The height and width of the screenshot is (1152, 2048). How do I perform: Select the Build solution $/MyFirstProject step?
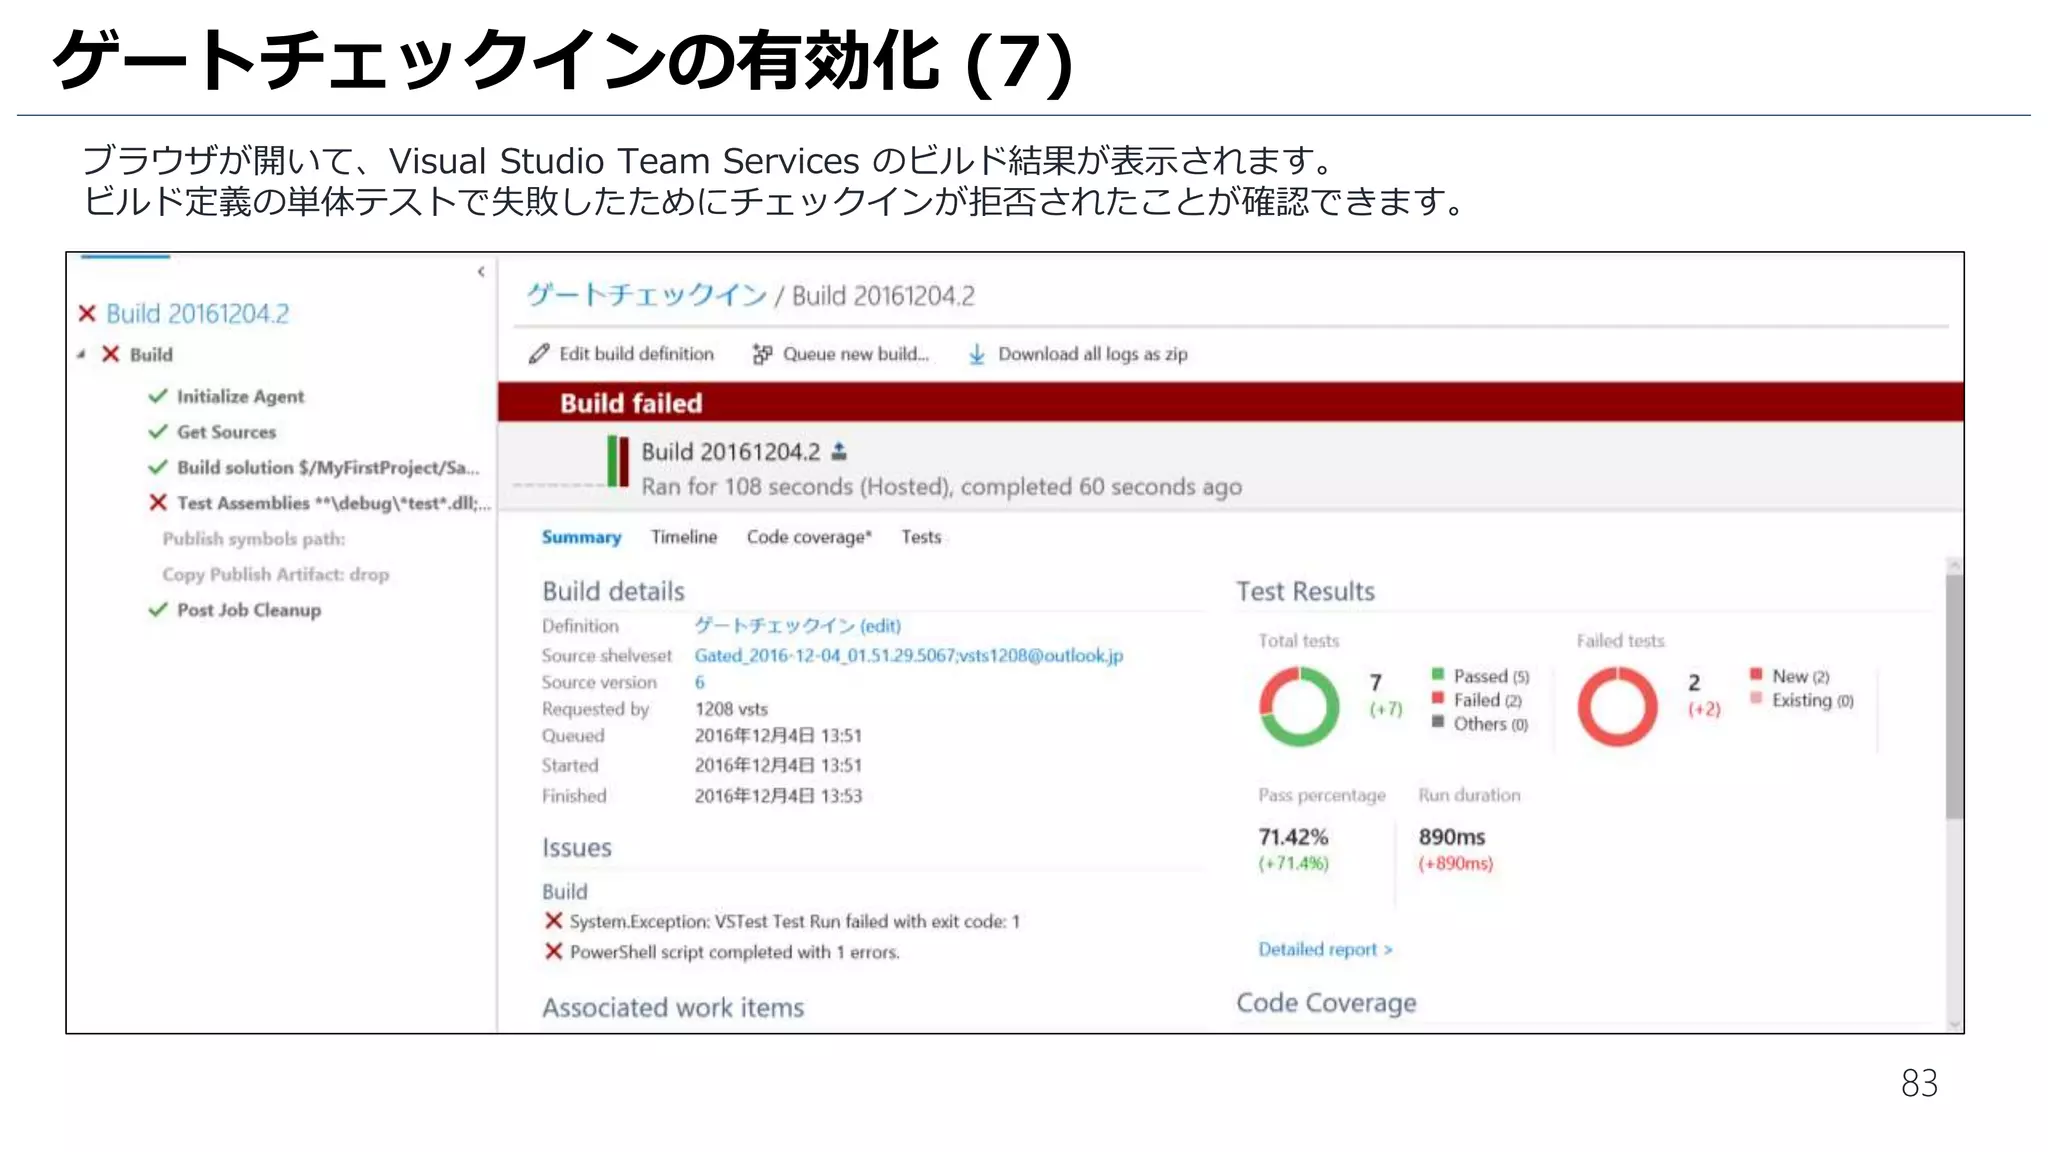(x=328, y=468)
